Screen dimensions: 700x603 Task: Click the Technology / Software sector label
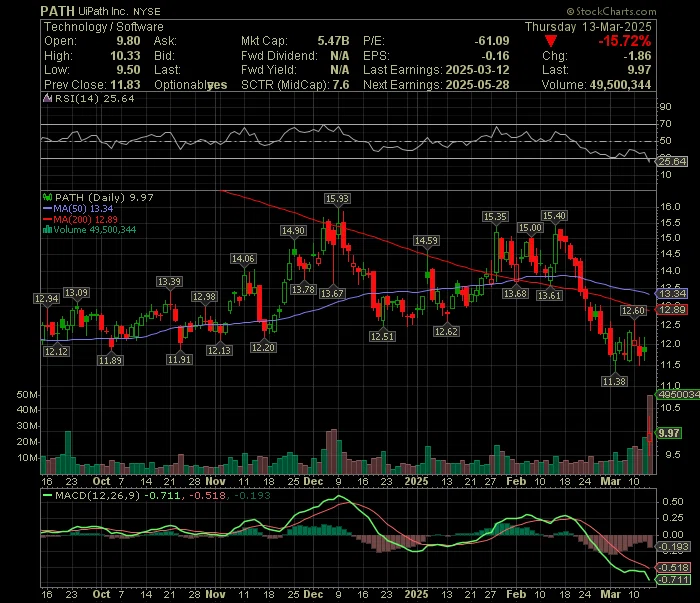pos(104,27)
